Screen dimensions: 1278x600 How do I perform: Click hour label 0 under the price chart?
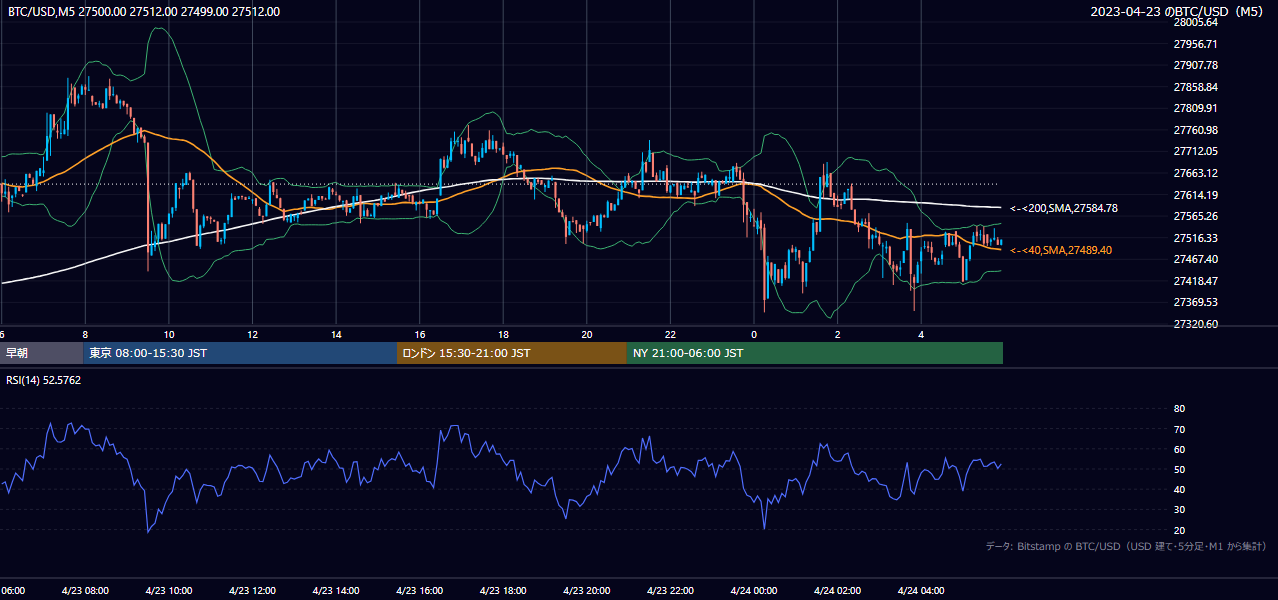753,334
